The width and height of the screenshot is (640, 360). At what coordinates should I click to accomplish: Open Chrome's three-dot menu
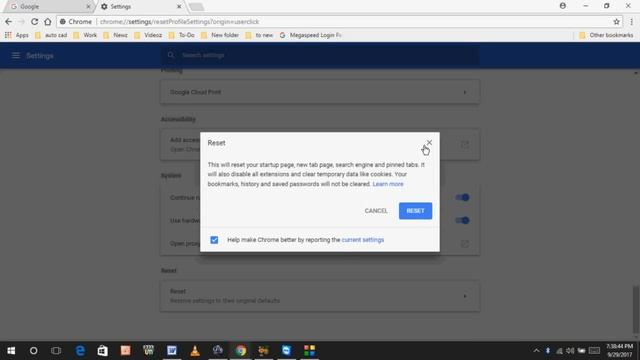point(631,22)
